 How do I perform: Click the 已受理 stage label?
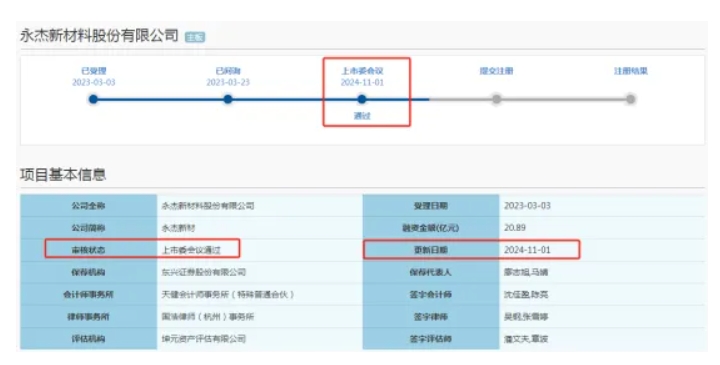94,71
